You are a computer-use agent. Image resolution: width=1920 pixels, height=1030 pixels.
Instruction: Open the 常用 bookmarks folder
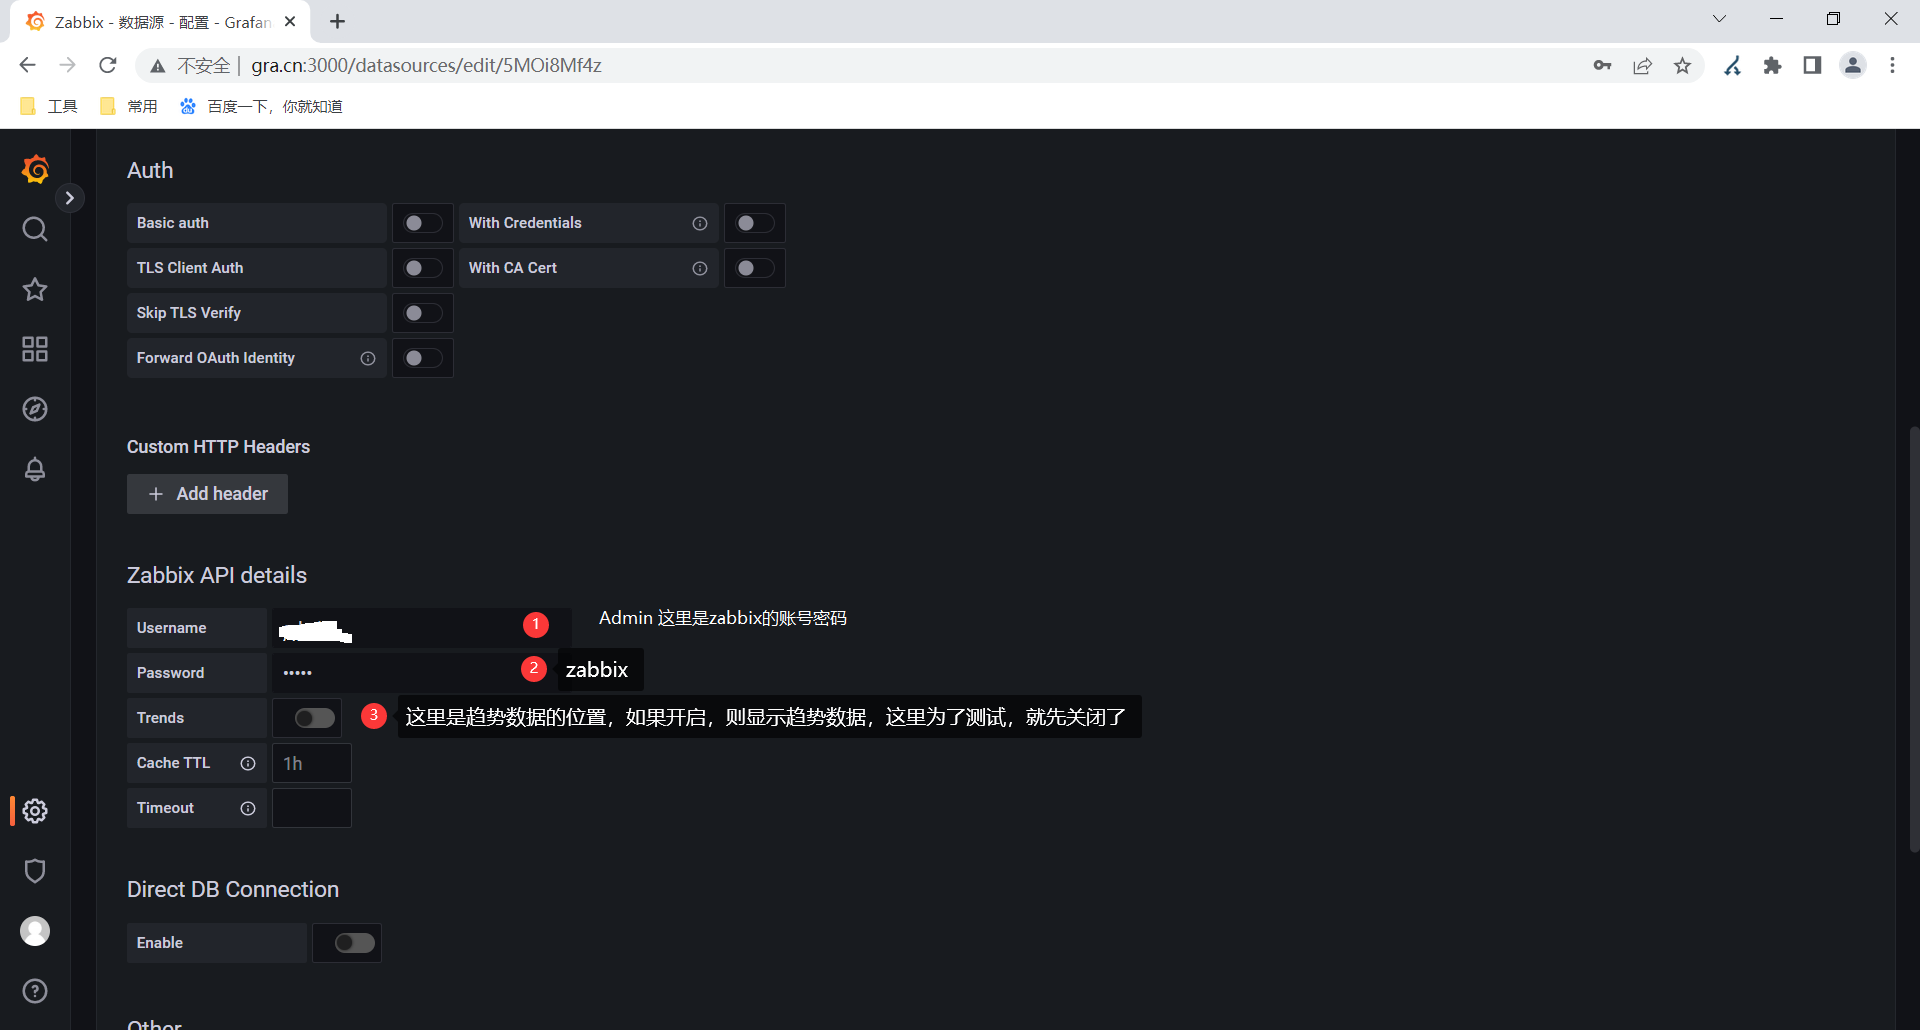point(129,106)
